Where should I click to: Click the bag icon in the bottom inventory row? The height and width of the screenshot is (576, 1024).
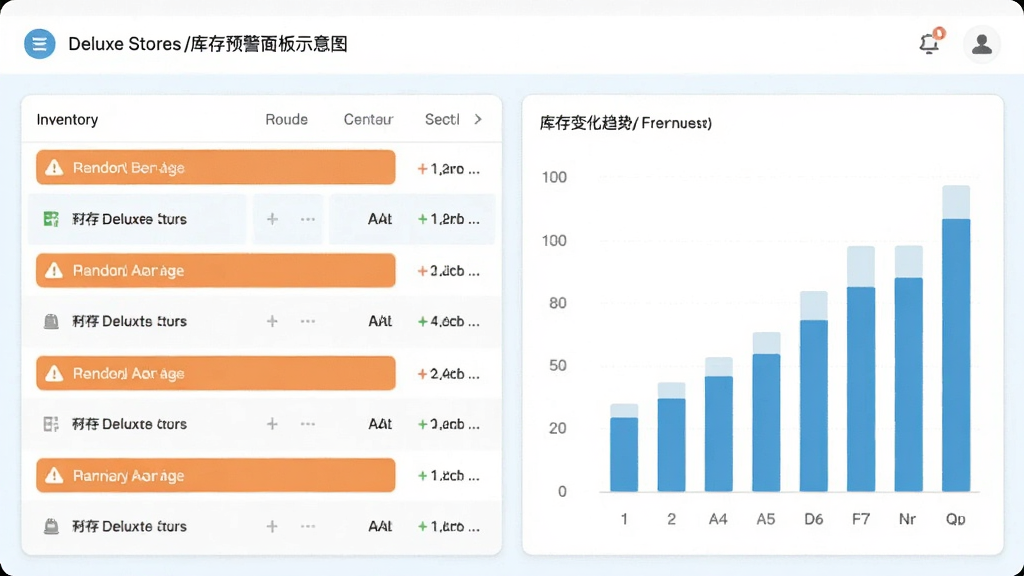click(51, 526)
